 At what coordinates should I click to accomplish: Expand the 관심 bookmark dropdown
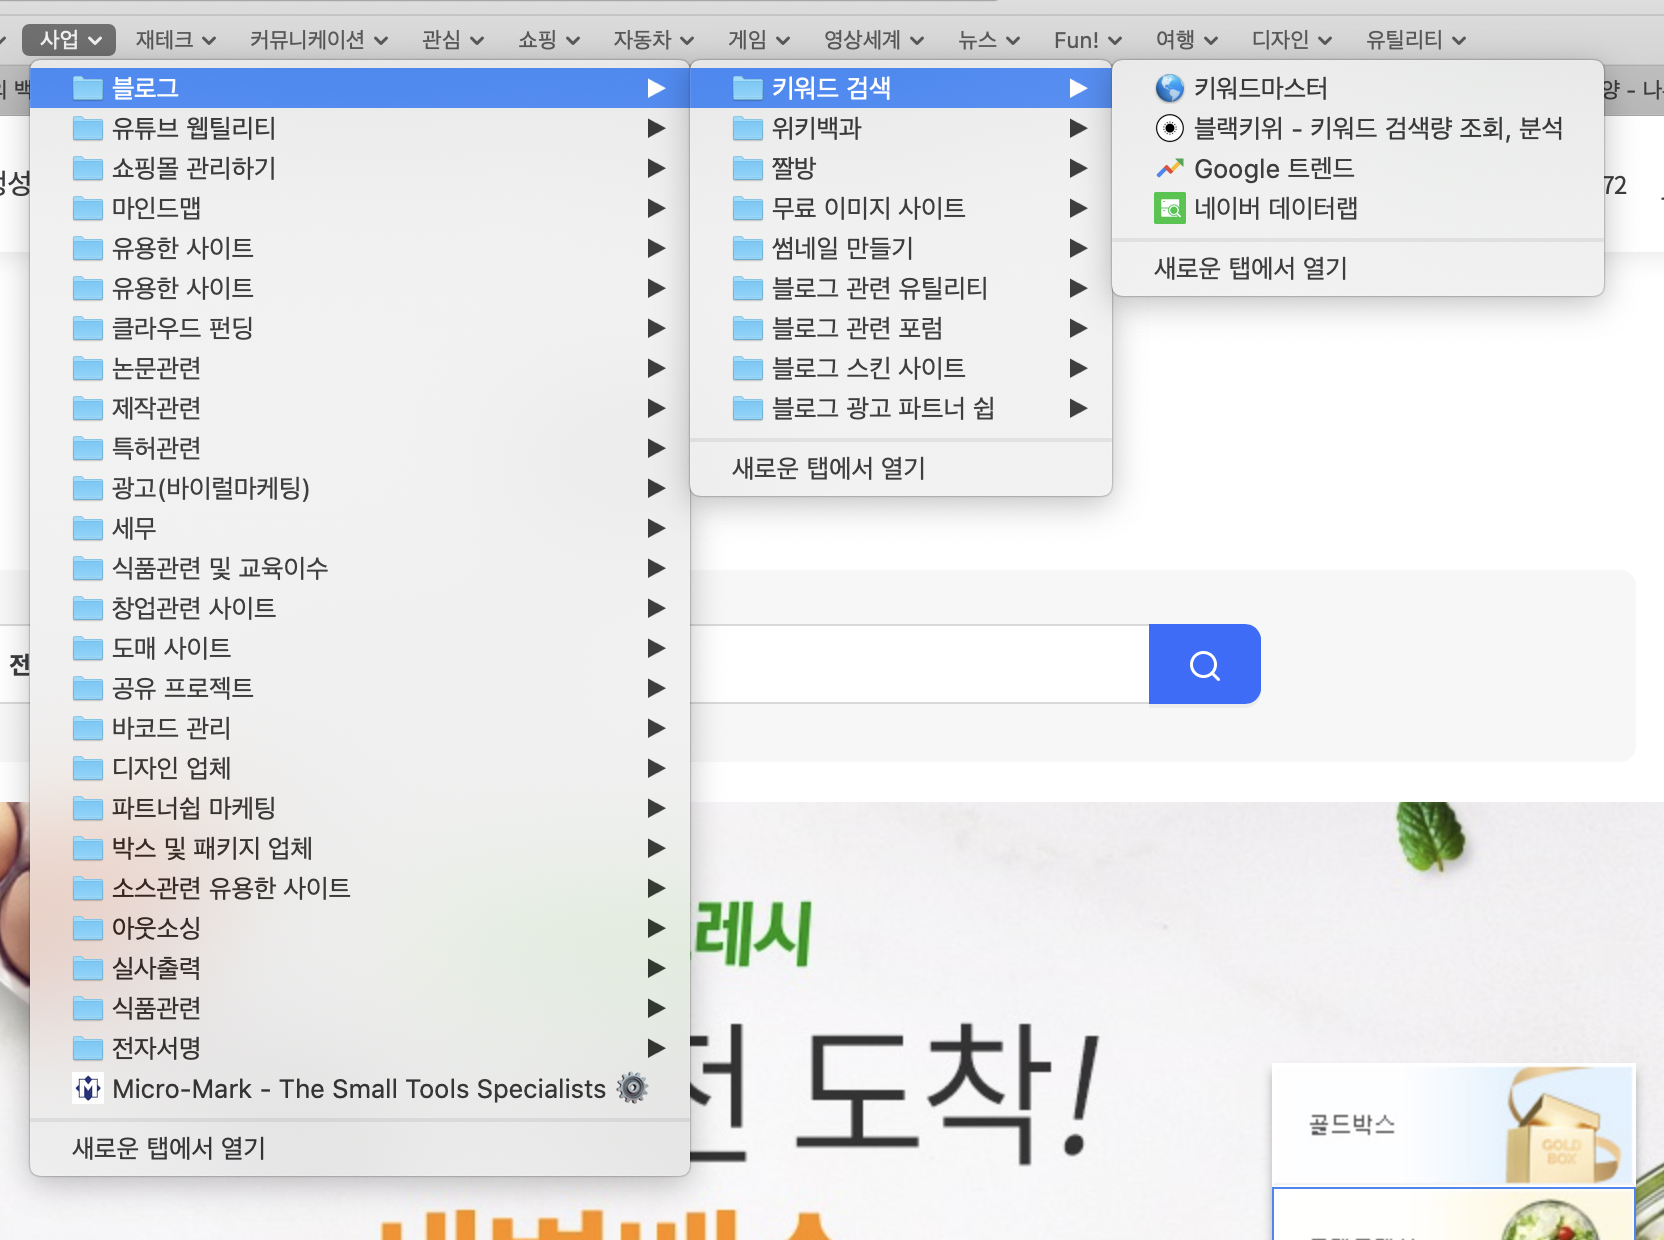tap(453, 40)
